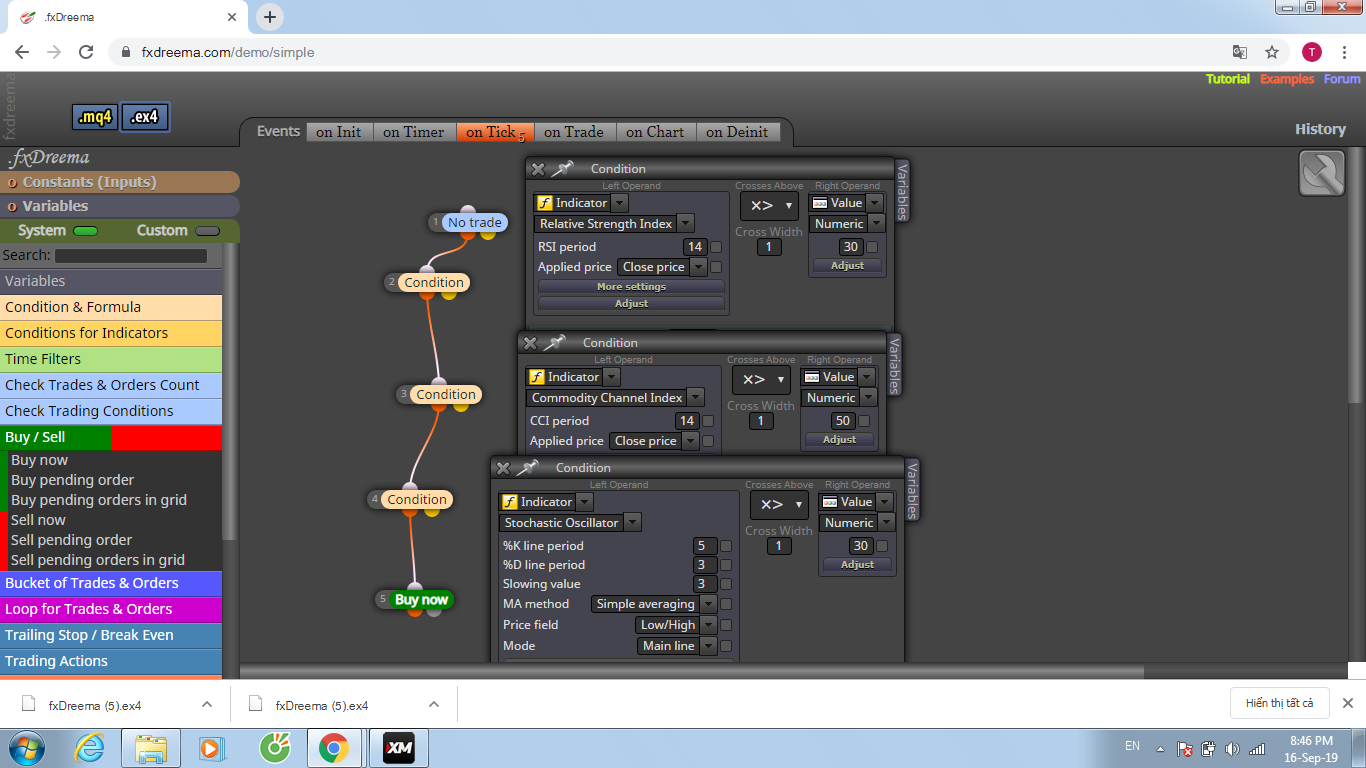Open Chrome profile avatar T
Image resolution: width=1366 pixels, height=768 pixels.
tap(1311, 52)
